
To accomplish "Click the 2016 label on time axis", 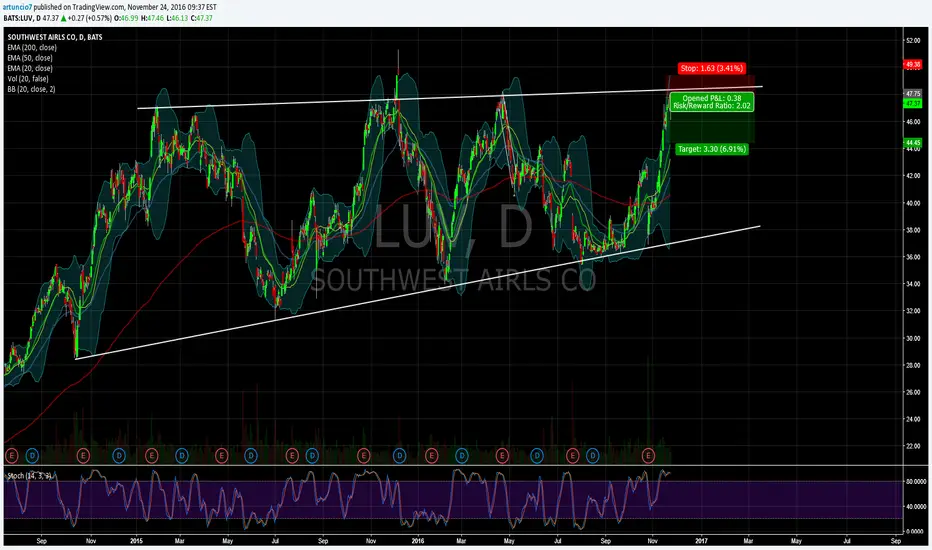I will [x=418, y=541].
